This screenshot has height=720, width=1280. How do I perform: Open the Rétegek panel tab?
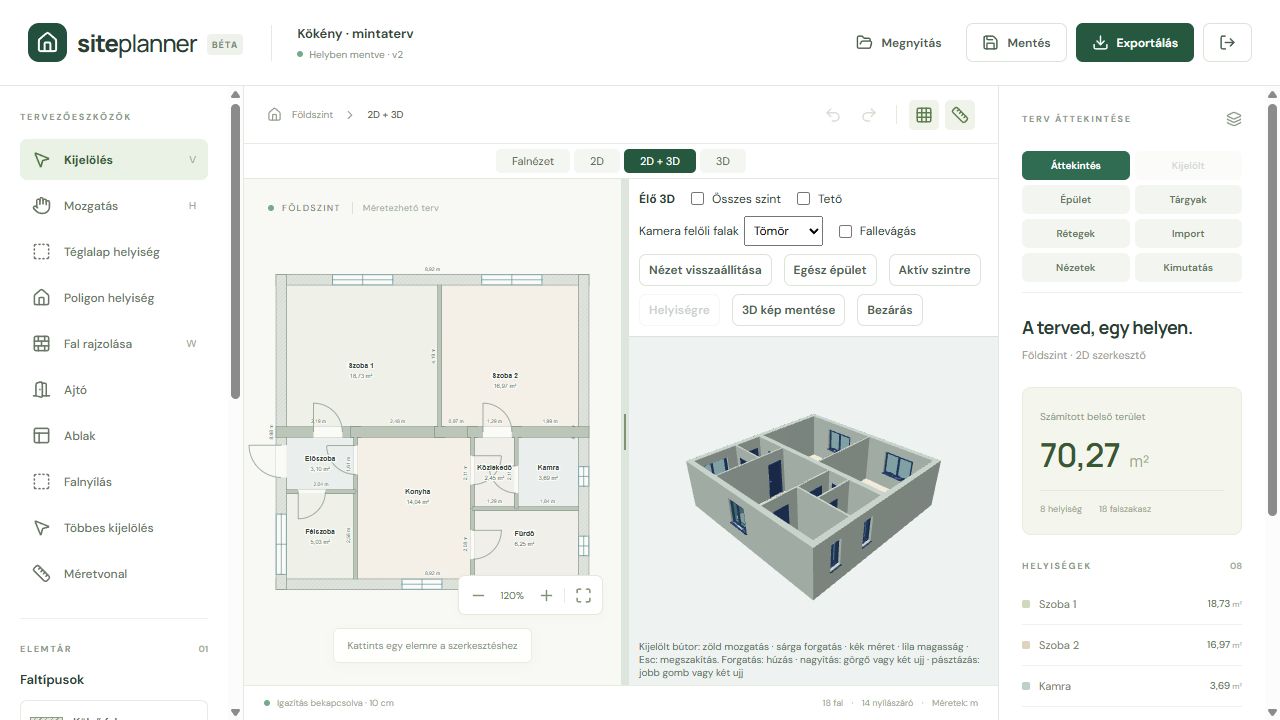point(1076,234)
